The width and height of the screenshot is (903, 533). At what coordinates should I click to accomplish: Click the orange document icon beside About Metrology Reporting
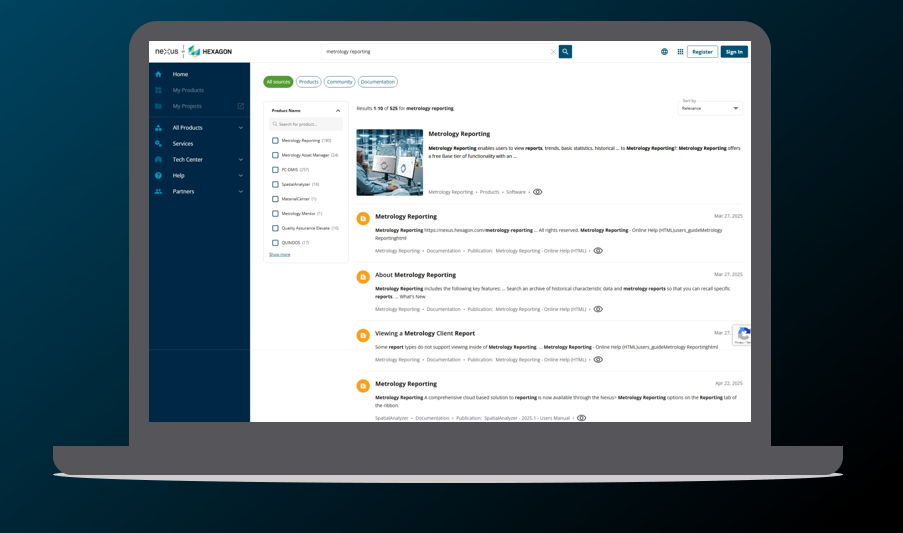(x=363, y=277)
